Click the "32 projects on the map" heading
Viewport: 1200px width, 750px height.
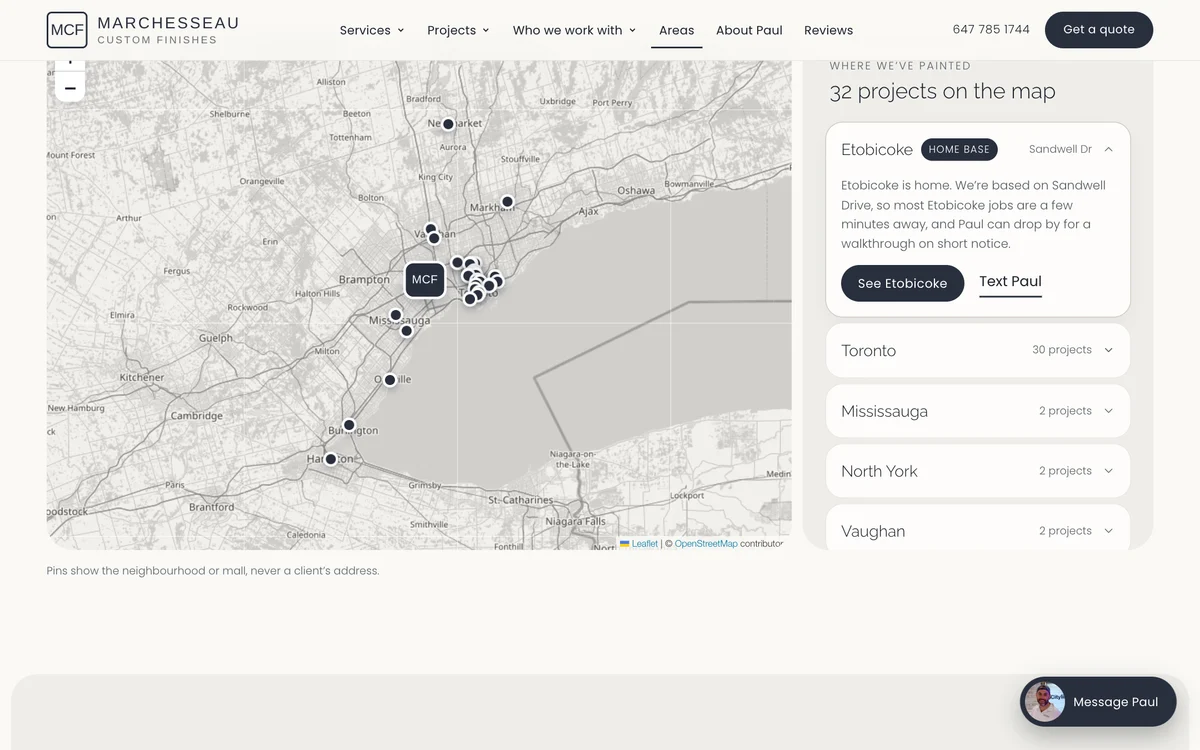(x=942, y=92)
